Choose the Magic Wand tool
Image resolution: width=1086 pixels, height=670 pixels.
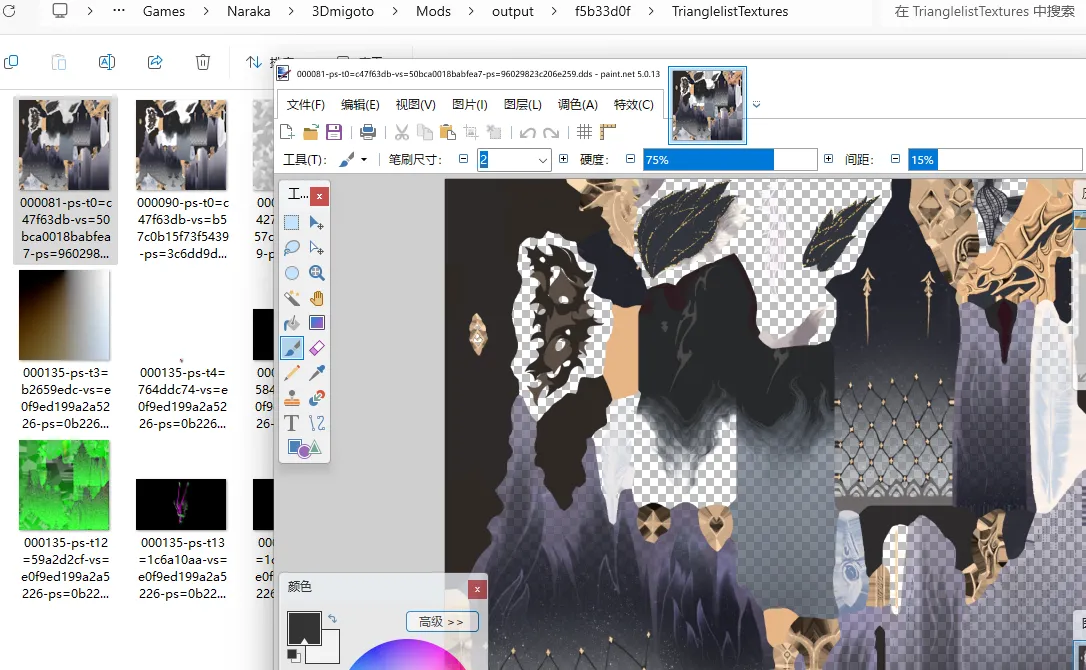coord(292,298)
